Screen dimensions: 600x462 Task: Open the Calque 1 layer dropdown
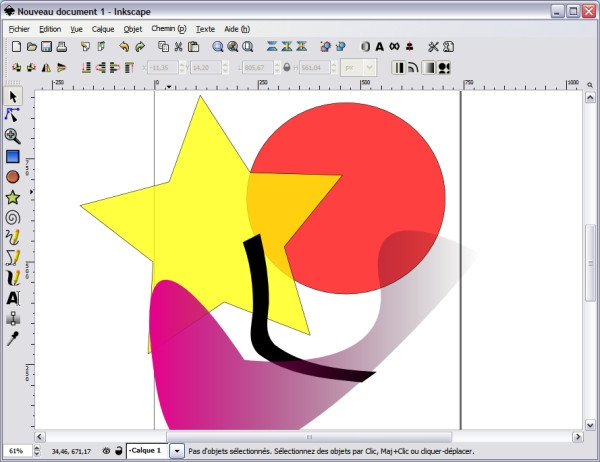tap(177, 451)
